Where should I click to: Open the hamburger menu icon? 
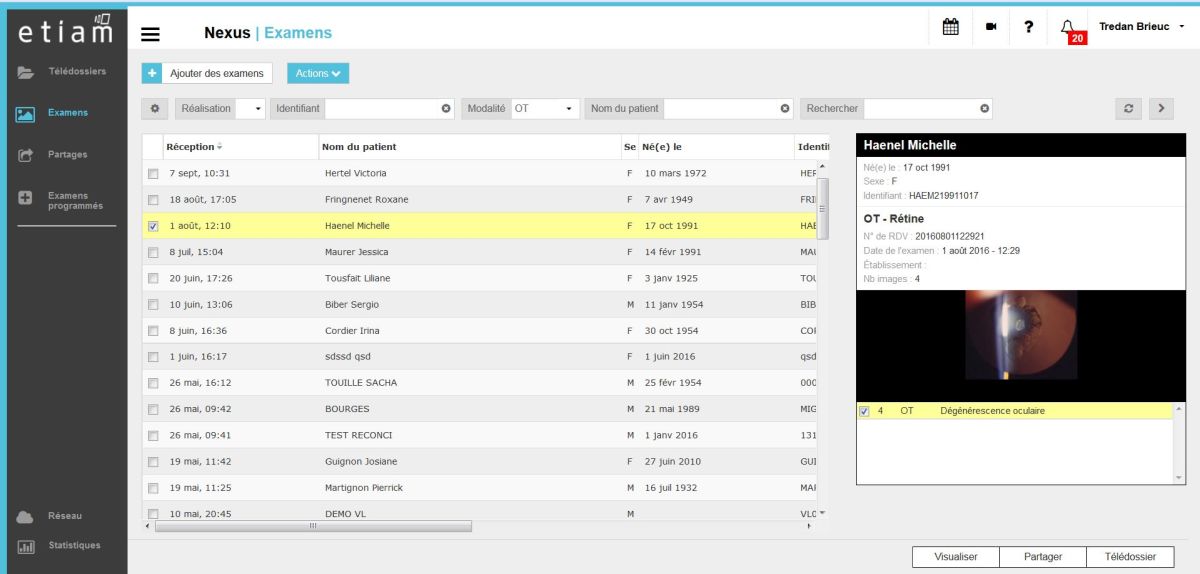click(150, 33)
